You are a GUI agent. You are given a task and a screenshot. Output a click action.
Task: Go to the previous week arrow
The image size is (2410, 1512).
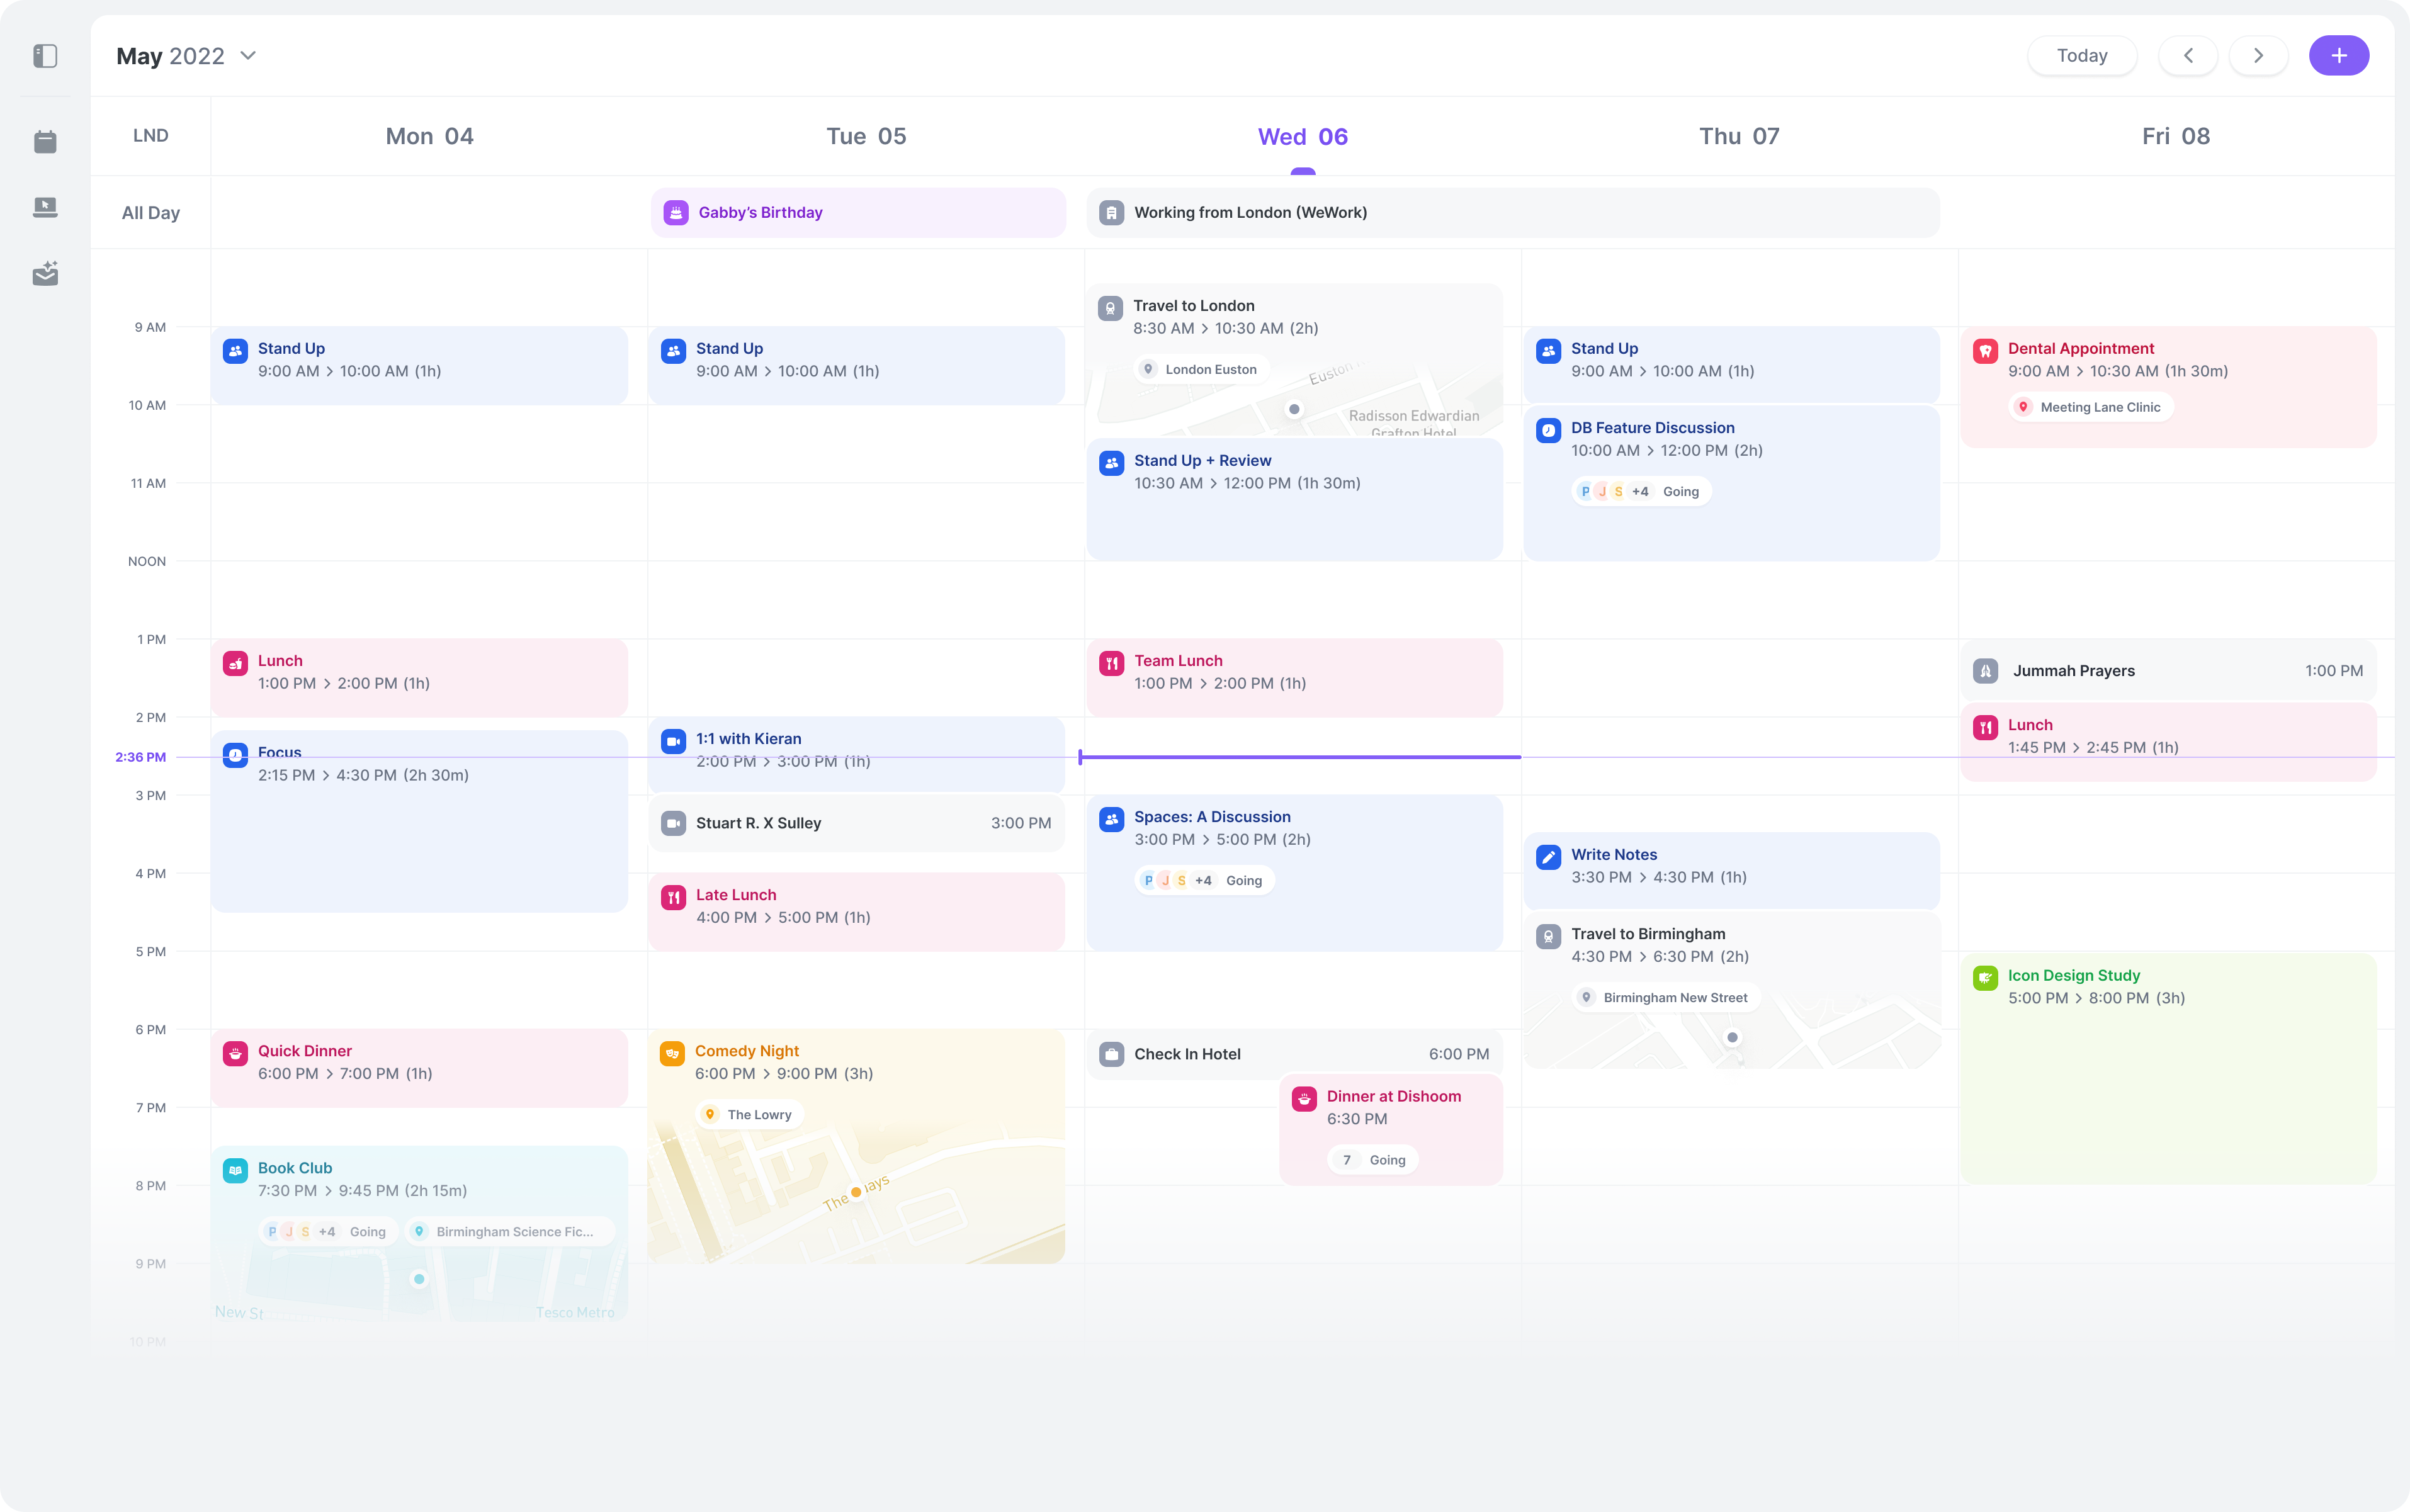(2187, 56)
